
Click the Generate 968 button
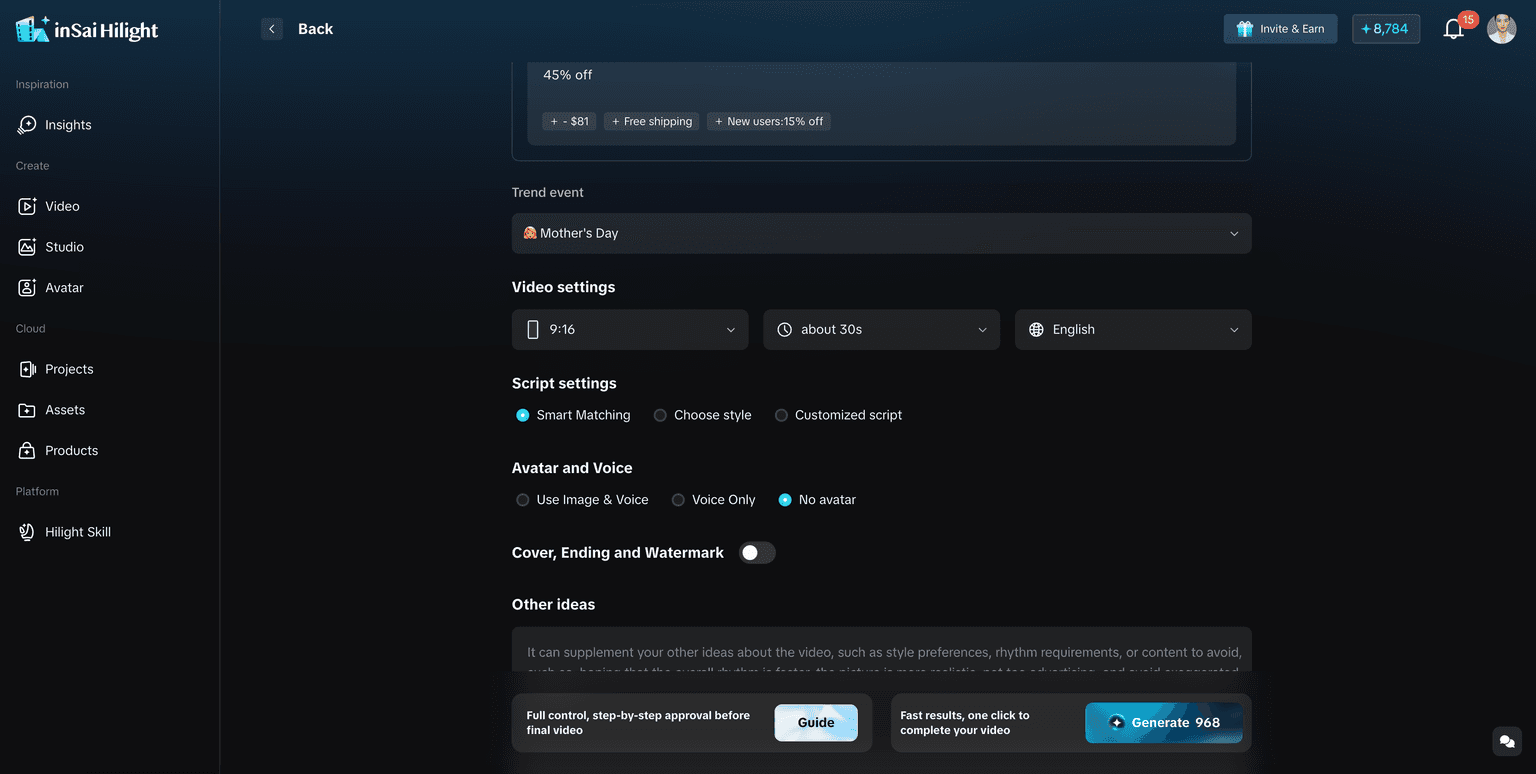click(1164, 723)
